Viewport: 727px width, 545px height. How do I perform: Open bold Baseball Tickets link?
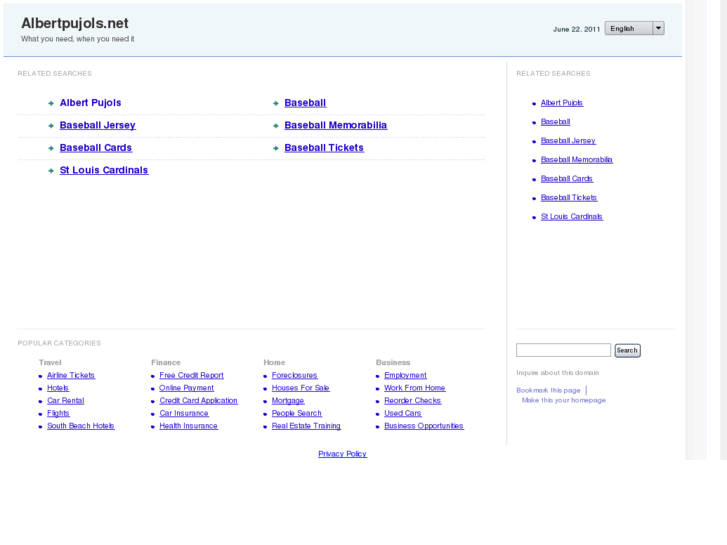click(x=324, y=148)
